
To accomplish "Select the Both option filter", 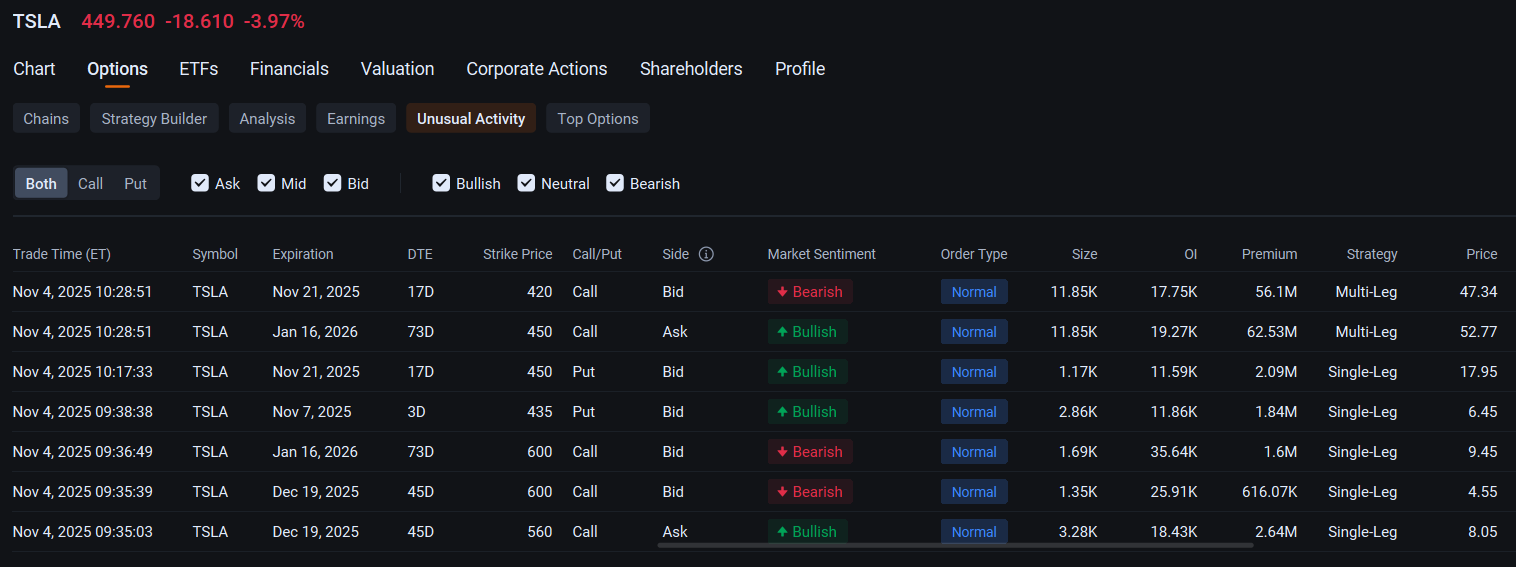I will [41, 183].
